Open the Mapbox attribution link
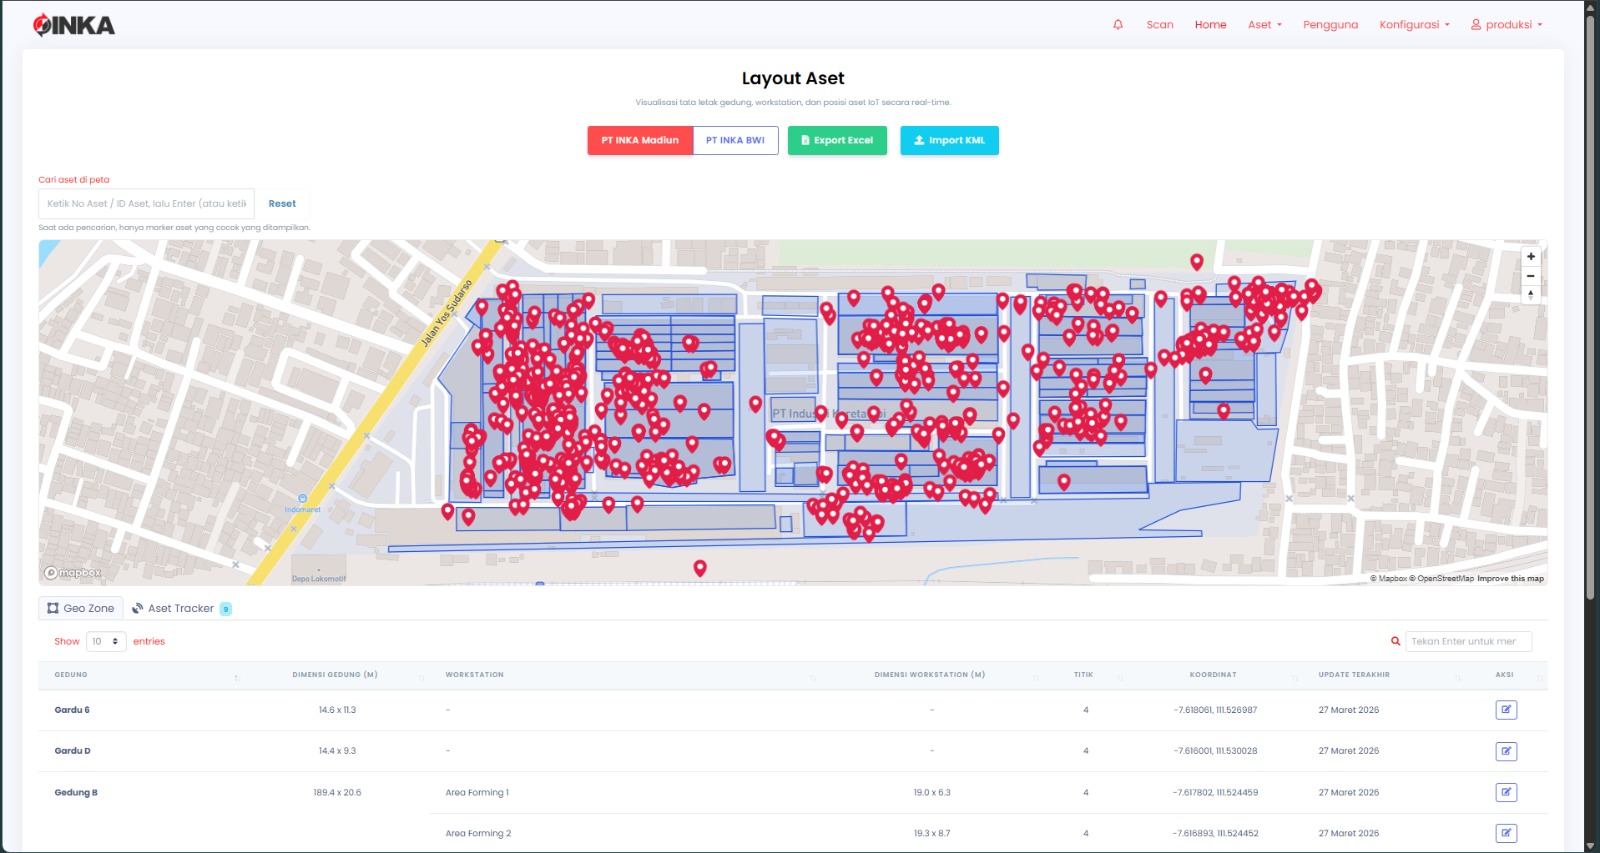The image size is (1600, 853). tap(1388, 579)
